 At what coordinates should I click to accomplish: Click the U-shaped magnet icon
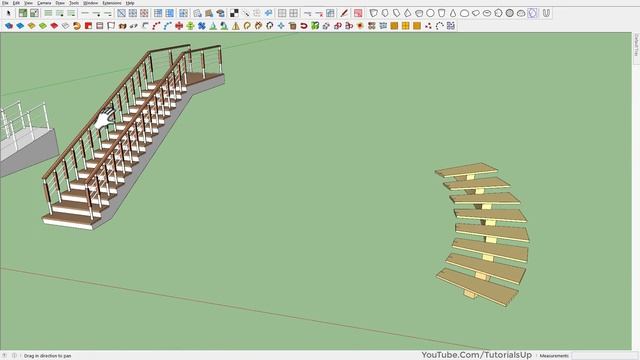point(546,13)
